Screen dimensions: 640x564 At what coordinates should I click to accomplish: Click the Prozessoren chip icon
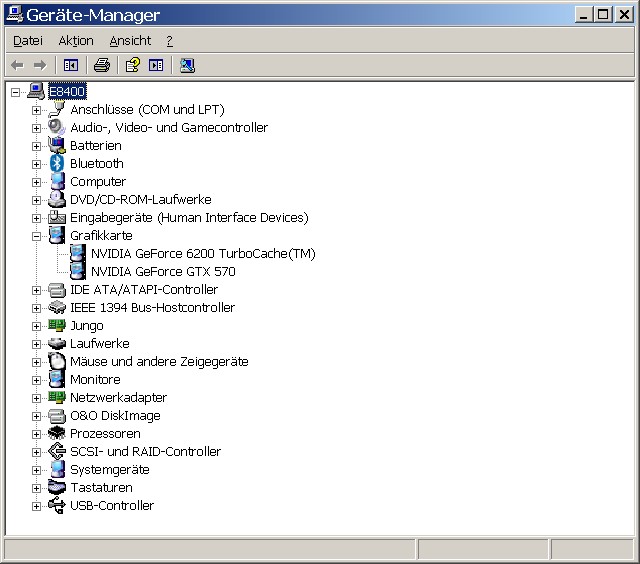pos(57,433)
